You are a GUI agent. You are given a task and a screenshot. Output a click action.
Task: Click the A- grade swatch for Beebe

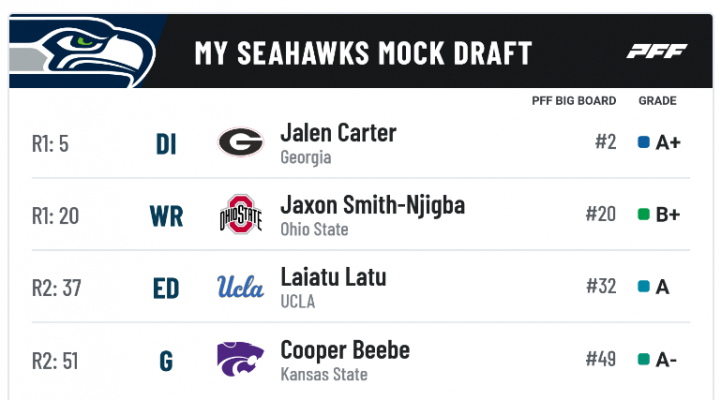click(x=644, y=359)
